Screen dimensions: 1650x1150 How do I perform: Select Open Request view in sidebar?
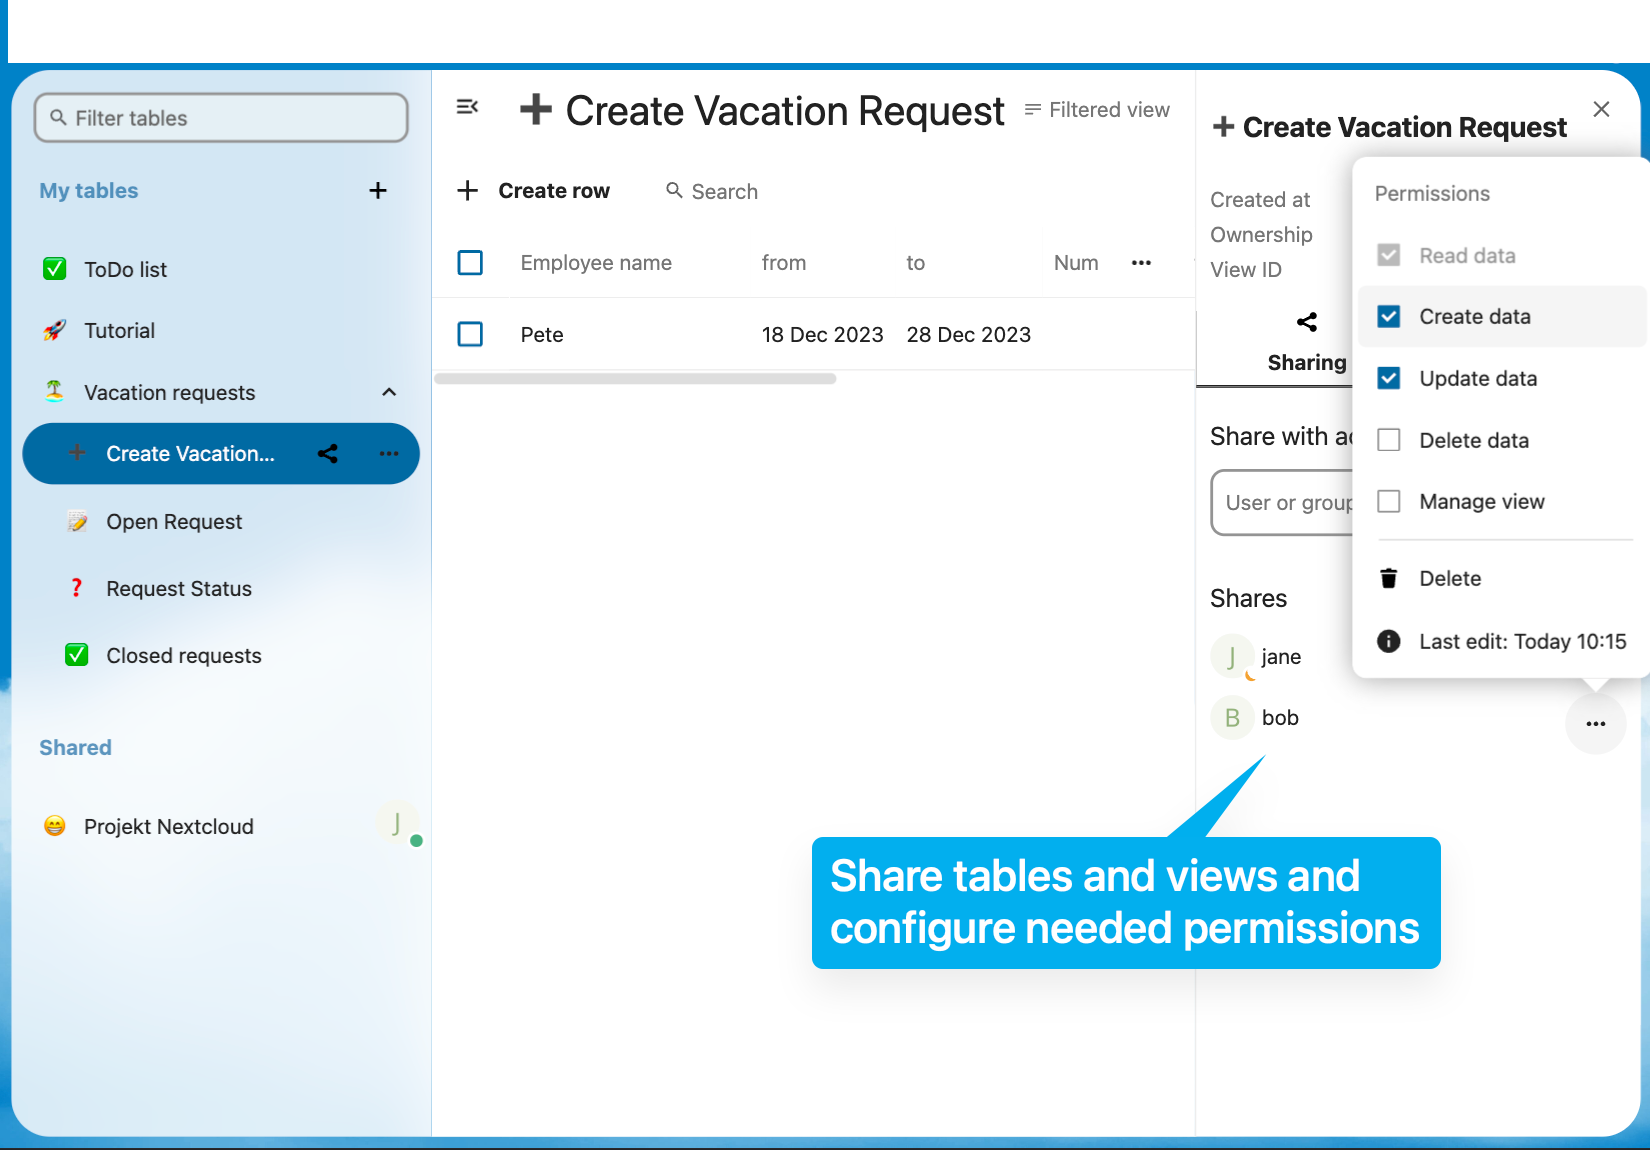174,522
